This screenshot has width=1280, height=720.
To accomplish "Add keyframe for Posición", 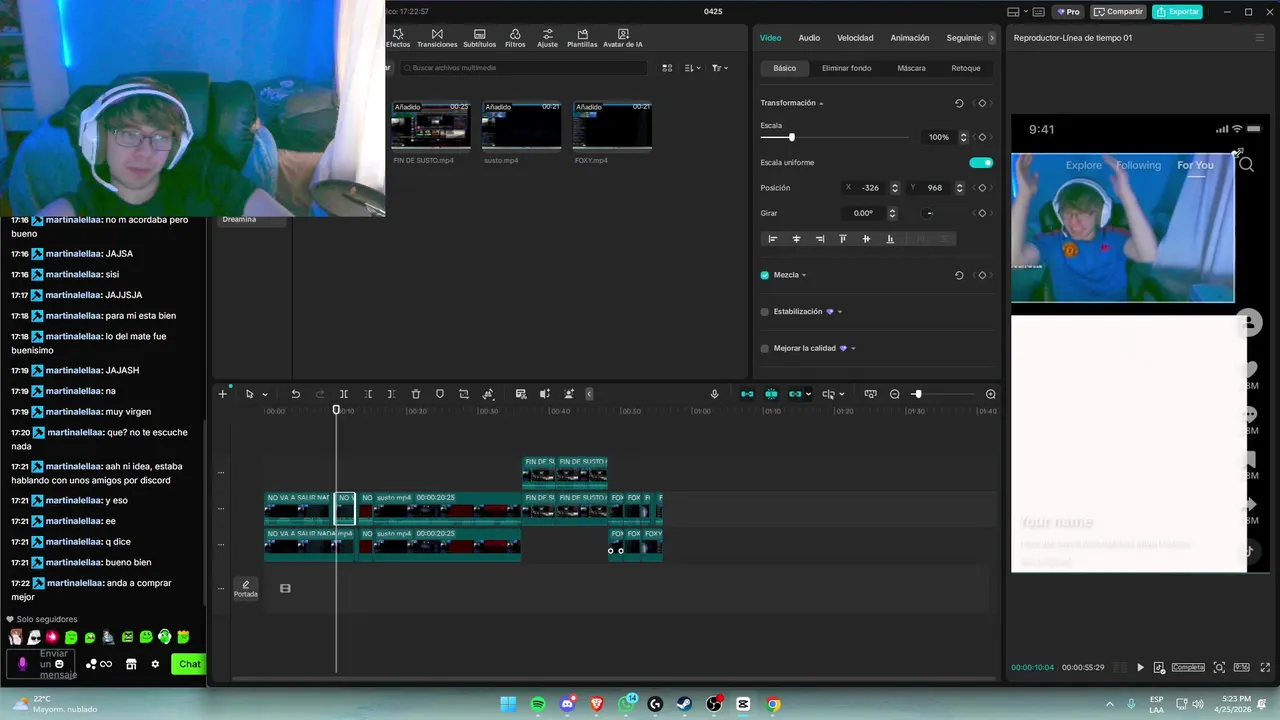I will pyautogui.click(x=982, y=188).
